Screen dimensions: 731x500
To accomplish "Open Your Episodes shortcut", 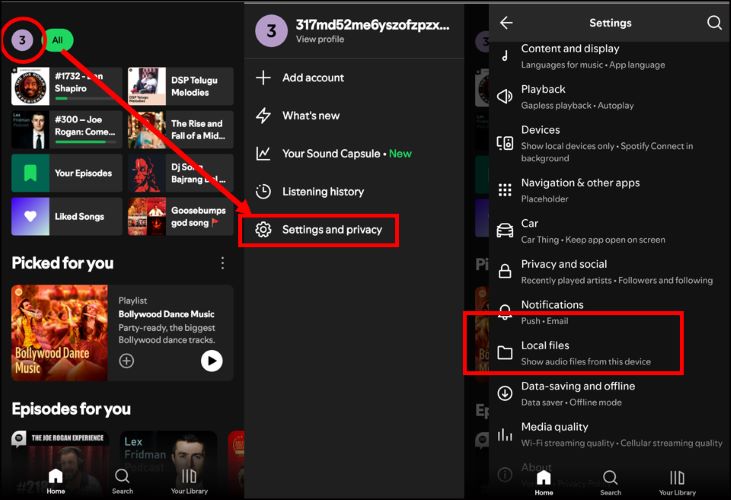I will click(67, 173).
